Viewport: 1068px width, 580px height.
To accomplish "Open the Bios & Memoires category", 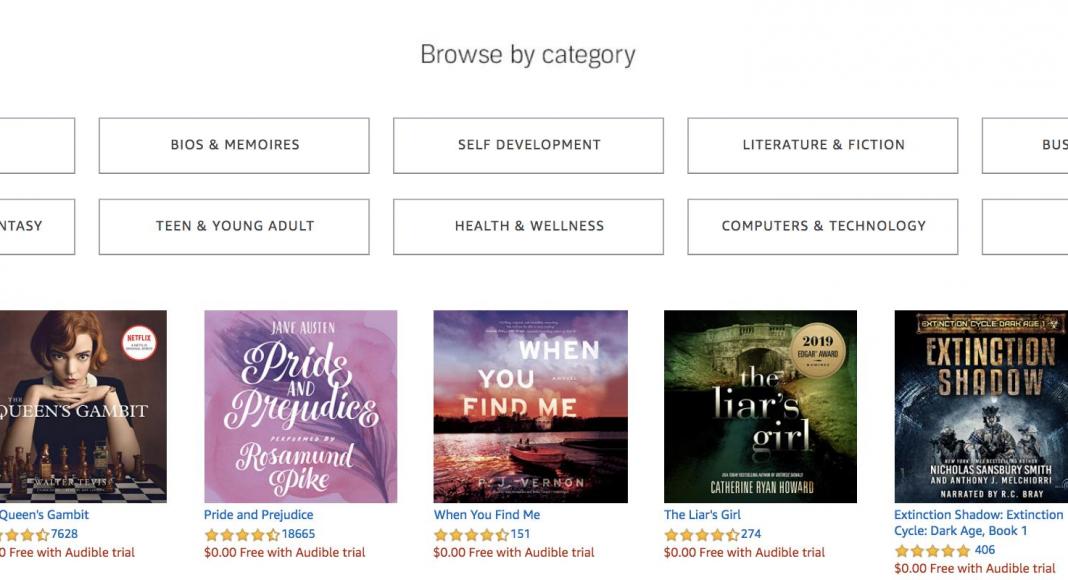I will coord(234,145).
